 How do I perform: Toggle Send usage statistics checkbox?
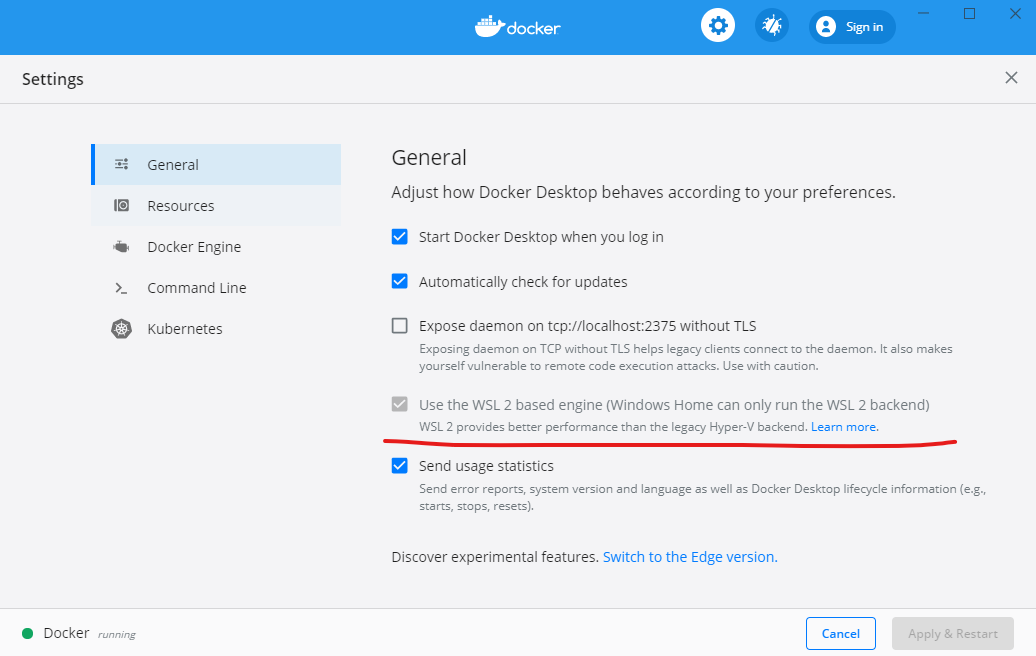click(400, 466)
